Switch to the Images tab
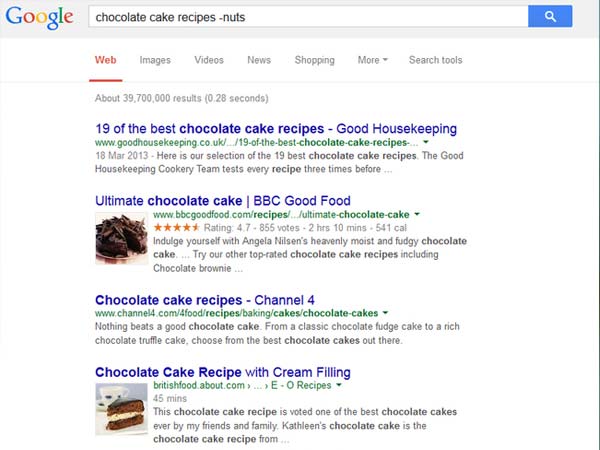The height and width of the screenshot is (450, 600). (155, 60)
